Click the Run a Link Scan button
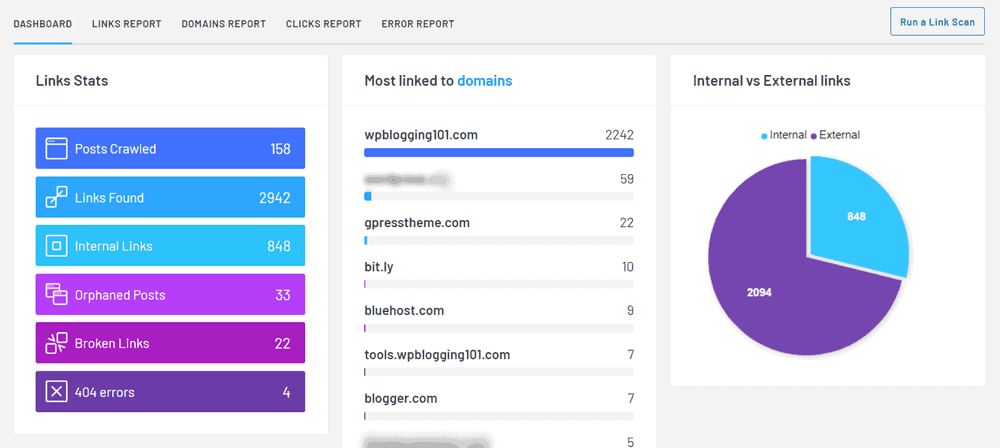The height and width of the screenshot is (448, 1000). point(937,22)
